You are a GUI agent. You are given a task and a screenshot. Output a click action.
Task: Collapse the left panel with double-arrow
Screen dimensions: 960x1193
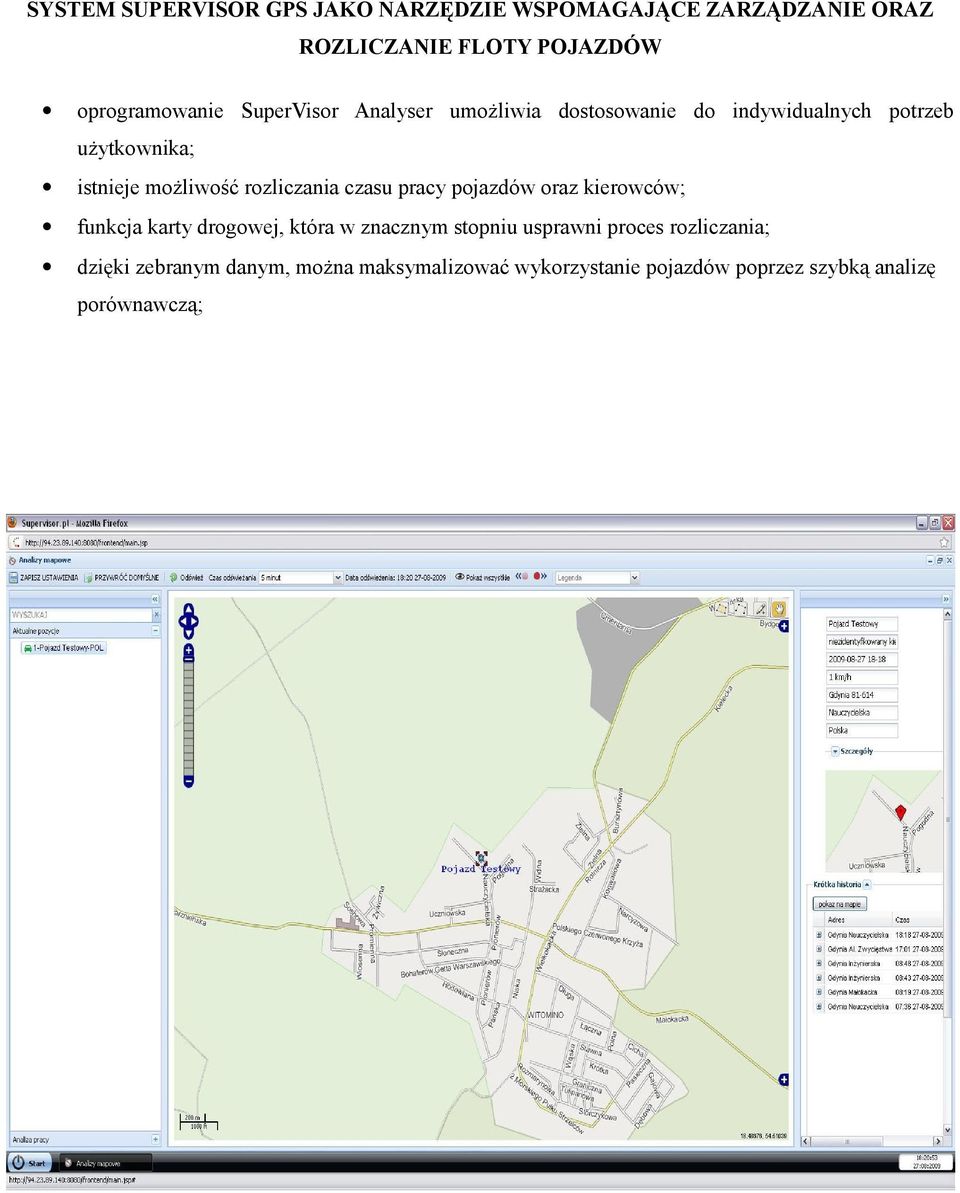(x=155, y=600)
